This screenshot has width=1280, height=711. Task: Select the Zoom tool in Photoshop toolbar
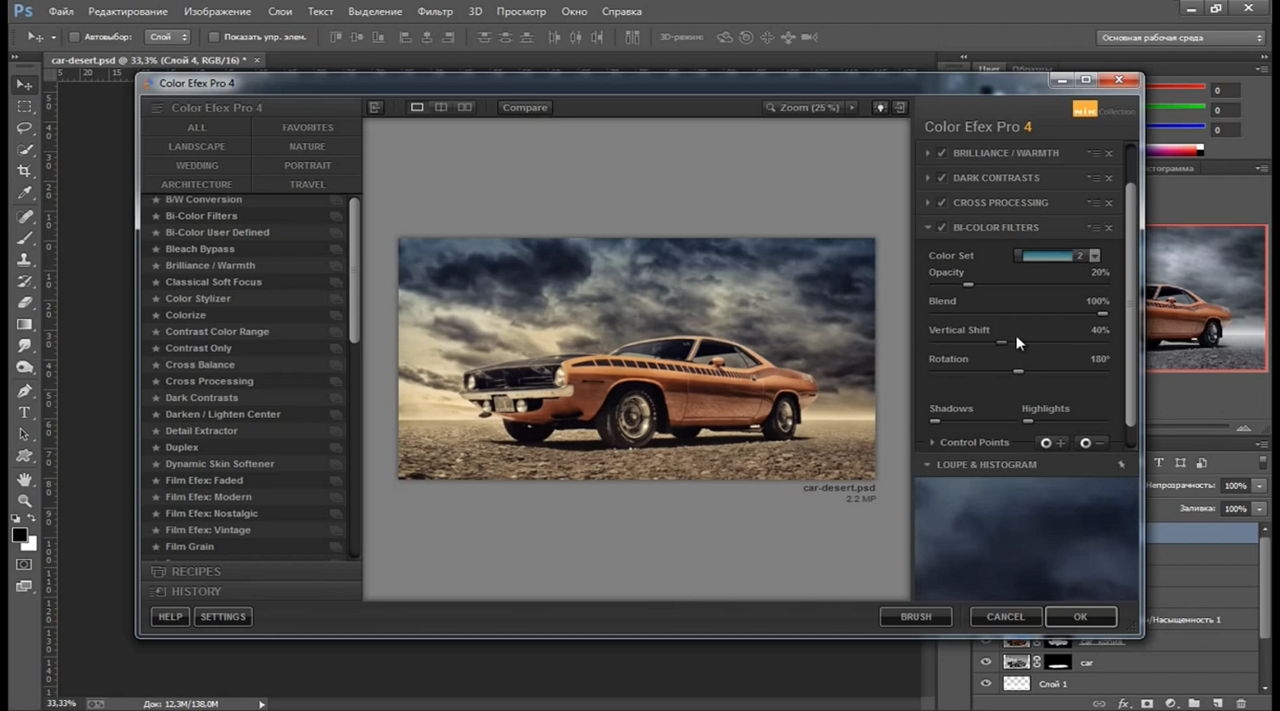pos(25,500)
